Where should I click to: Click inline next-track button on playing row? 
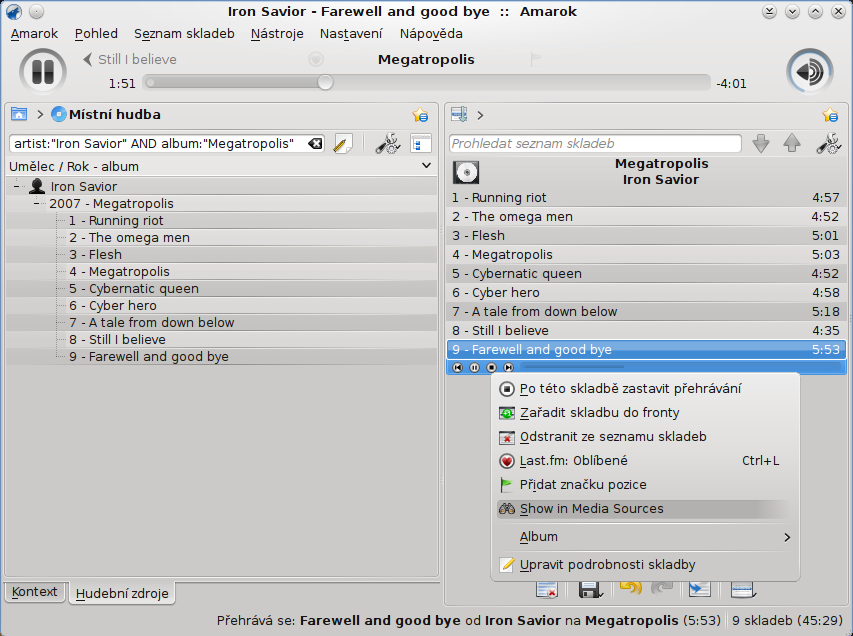(508, 368)
